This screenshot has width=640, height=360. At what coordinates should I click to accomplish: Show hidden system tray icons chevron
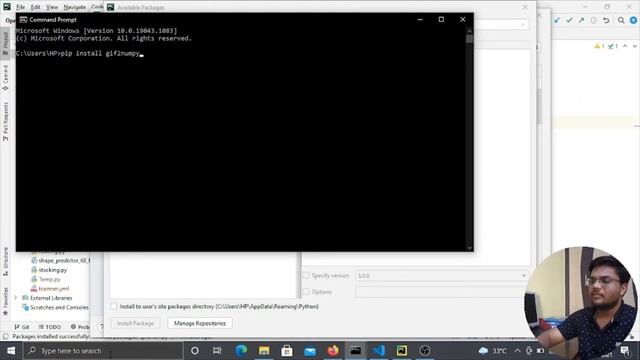point(517,351)
